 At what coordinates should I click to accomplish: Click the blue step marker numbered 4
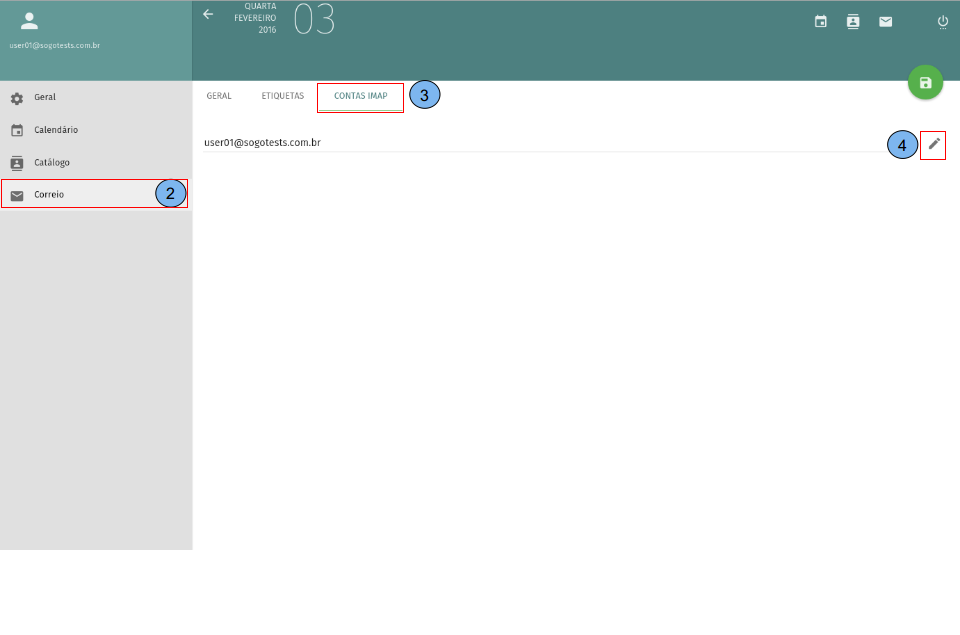click(x=902, y=145)
